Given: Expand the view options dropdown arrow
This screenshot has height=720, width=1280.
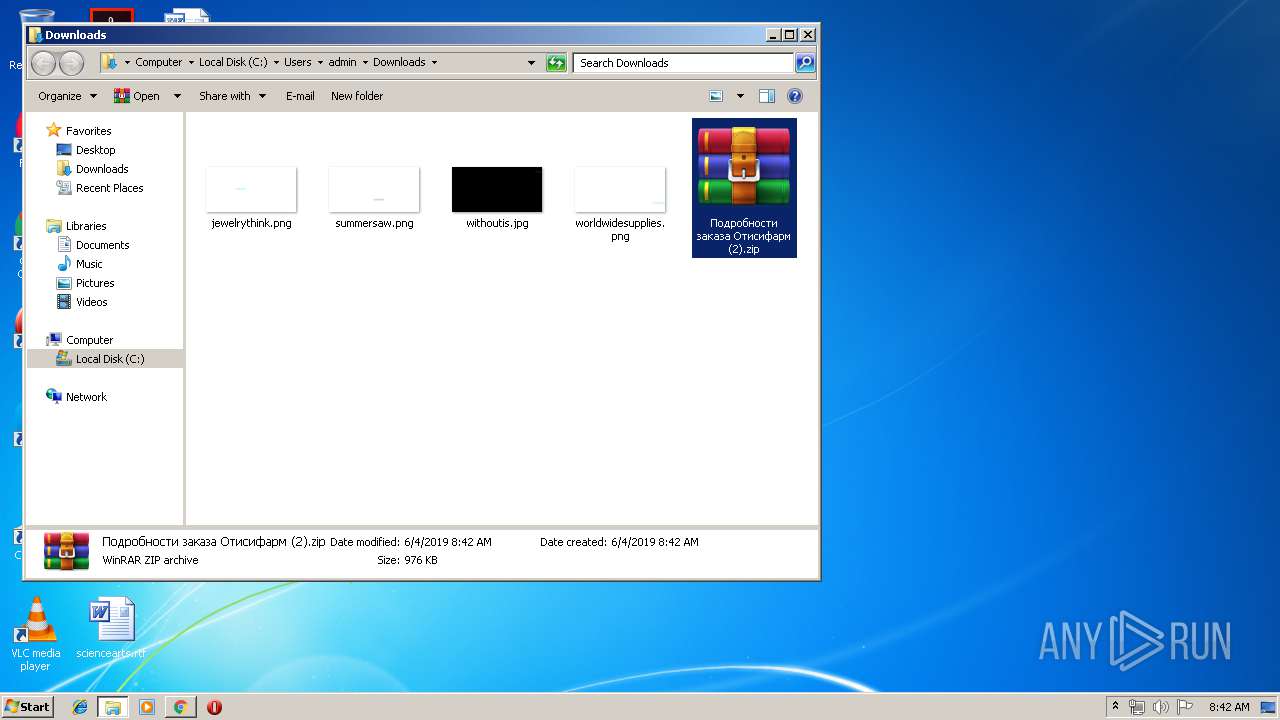Looking at the screenshot, I should (x=740, y=96).
